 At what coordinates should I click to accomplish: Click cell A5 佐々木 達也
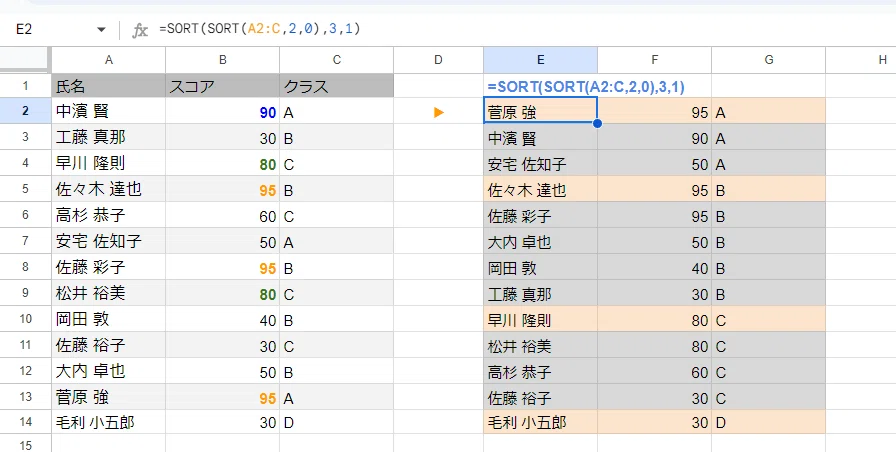(109, 189)
